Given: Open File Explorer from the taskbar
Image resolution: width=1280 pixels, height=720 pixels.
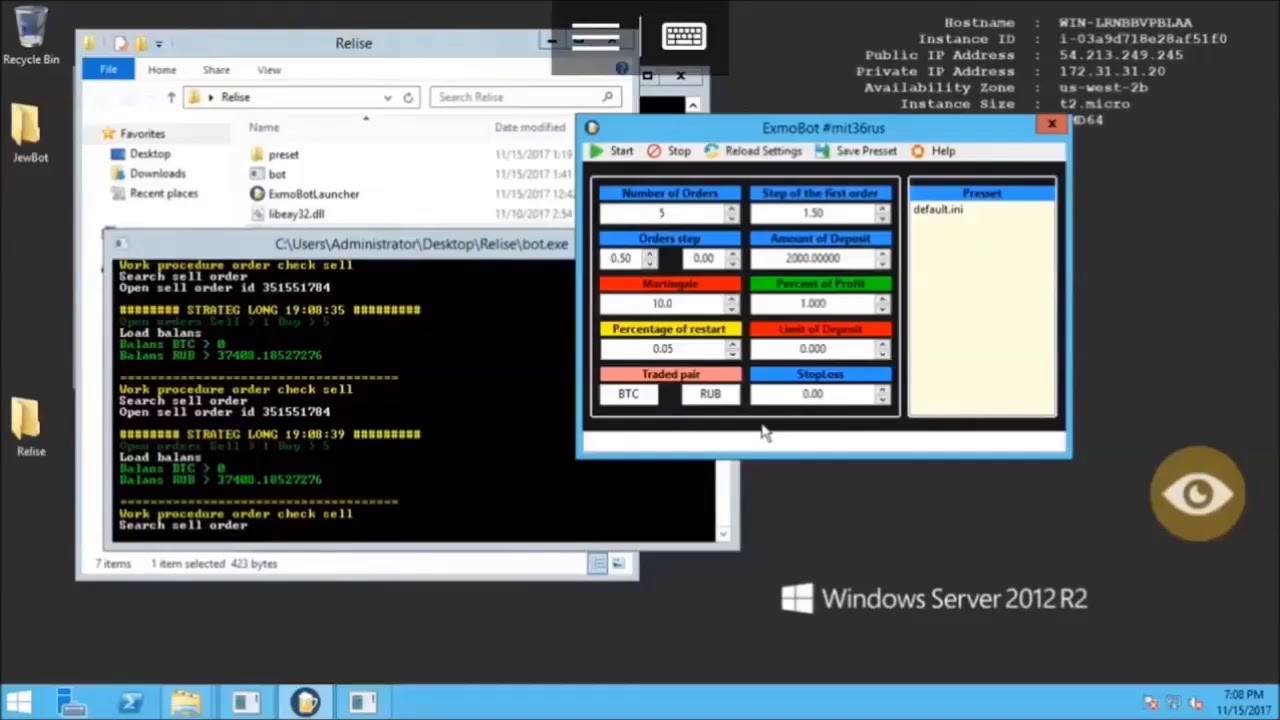Looking at the screenshot, I should click(187, 702).
